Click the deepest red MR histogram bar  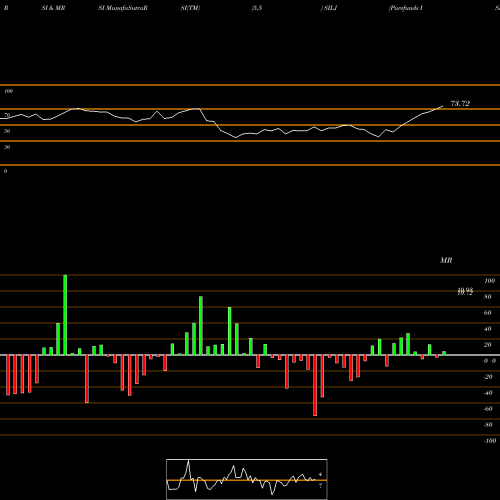pyautogui.click(x=315, y=385)
